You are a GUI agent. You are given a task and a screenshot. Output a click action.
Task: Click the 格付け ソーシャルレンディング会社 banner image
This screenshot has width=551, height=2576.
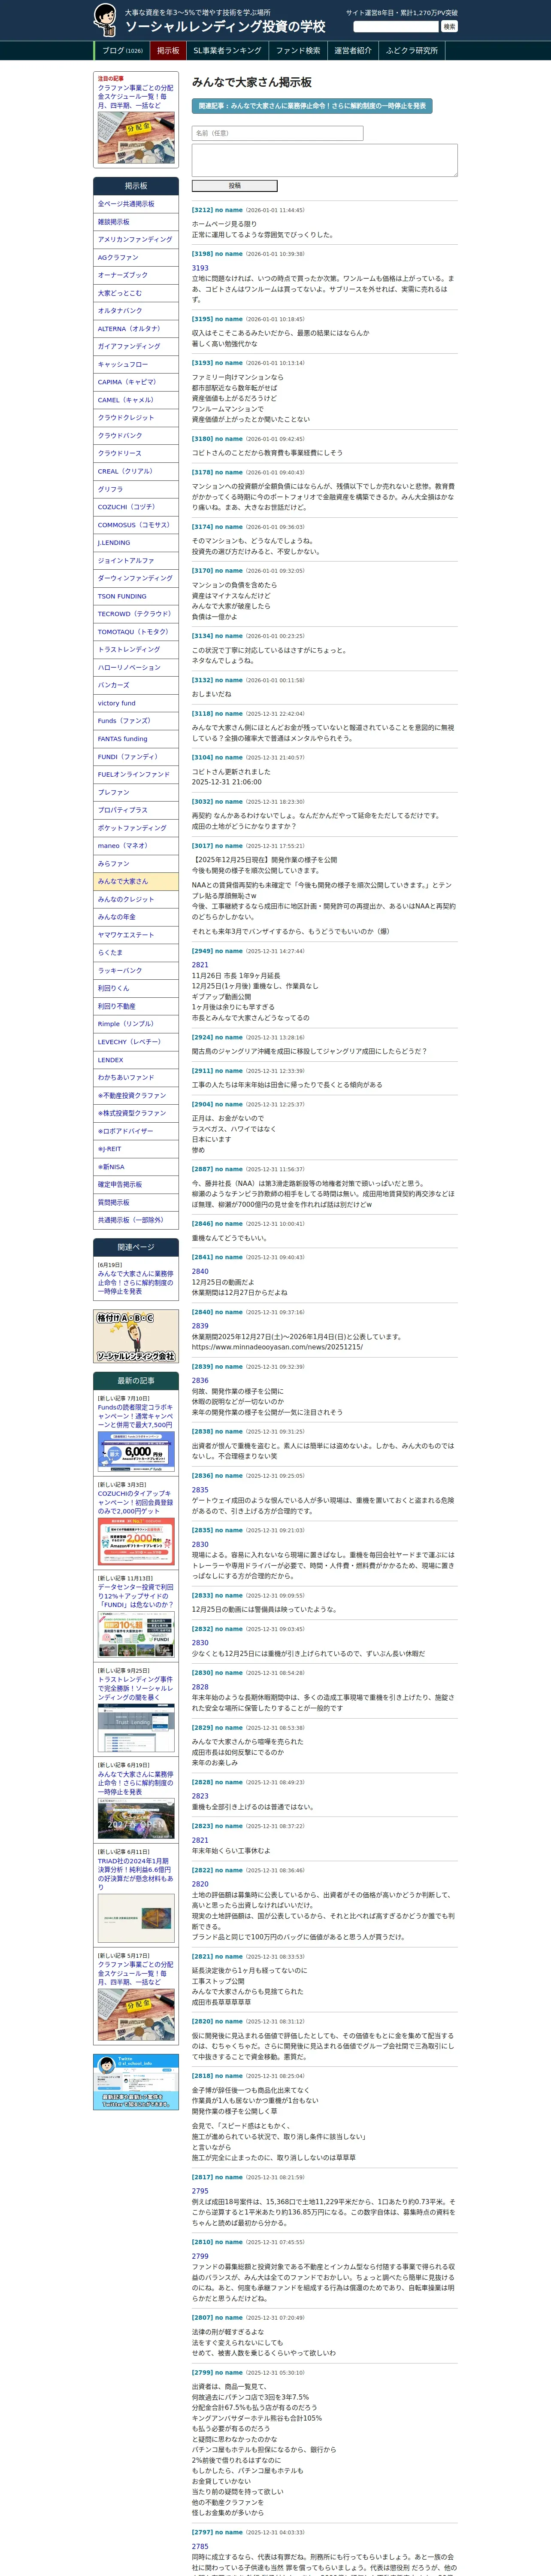click(x=136, y=1337)
